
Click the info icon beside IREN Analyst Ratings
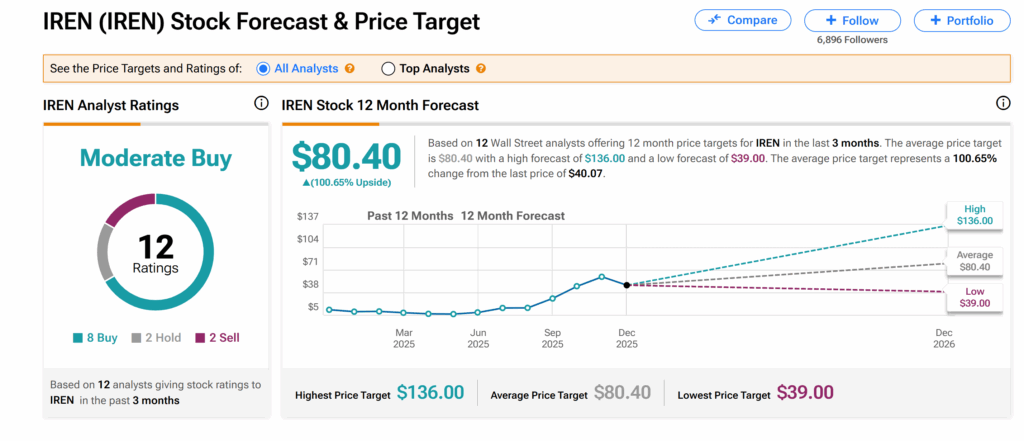pos(261,104)
